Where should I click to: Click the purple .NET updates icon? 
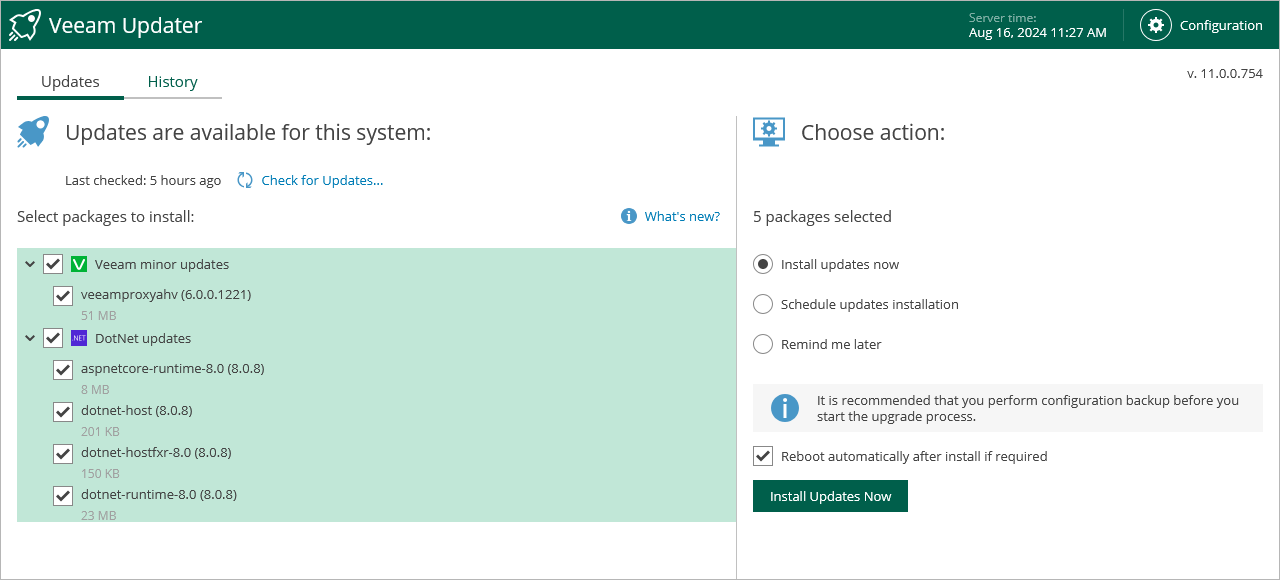(x=79, y=338)
